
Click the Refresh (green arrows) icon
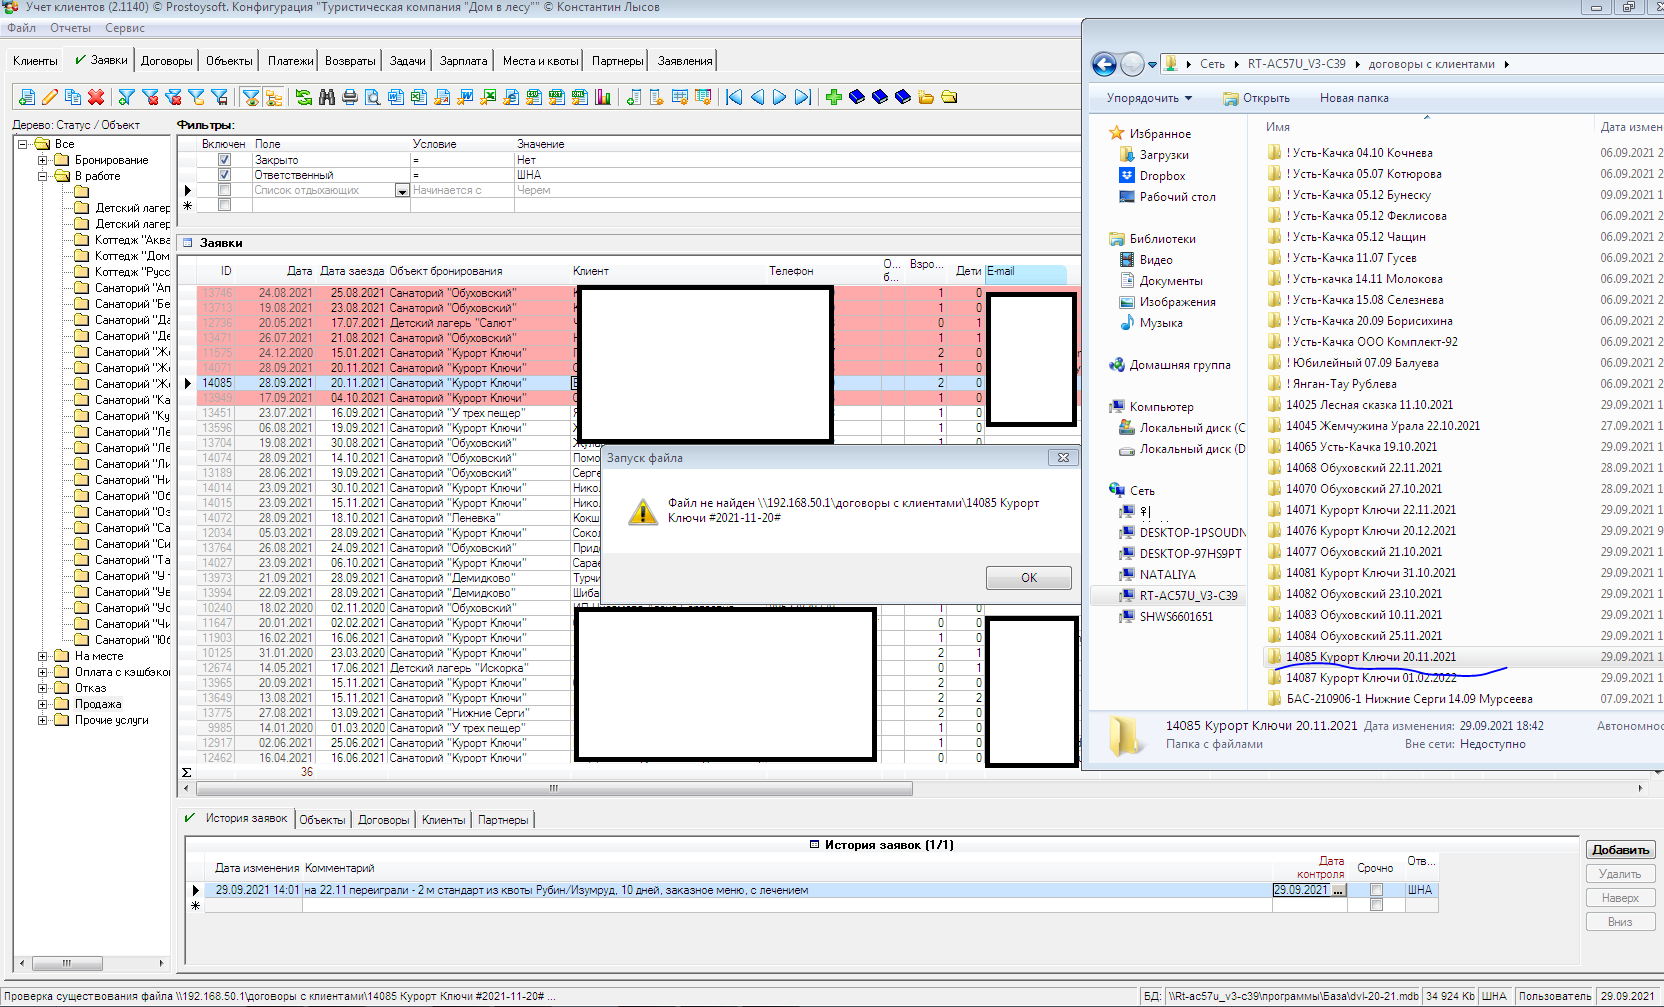click(303, 97)
